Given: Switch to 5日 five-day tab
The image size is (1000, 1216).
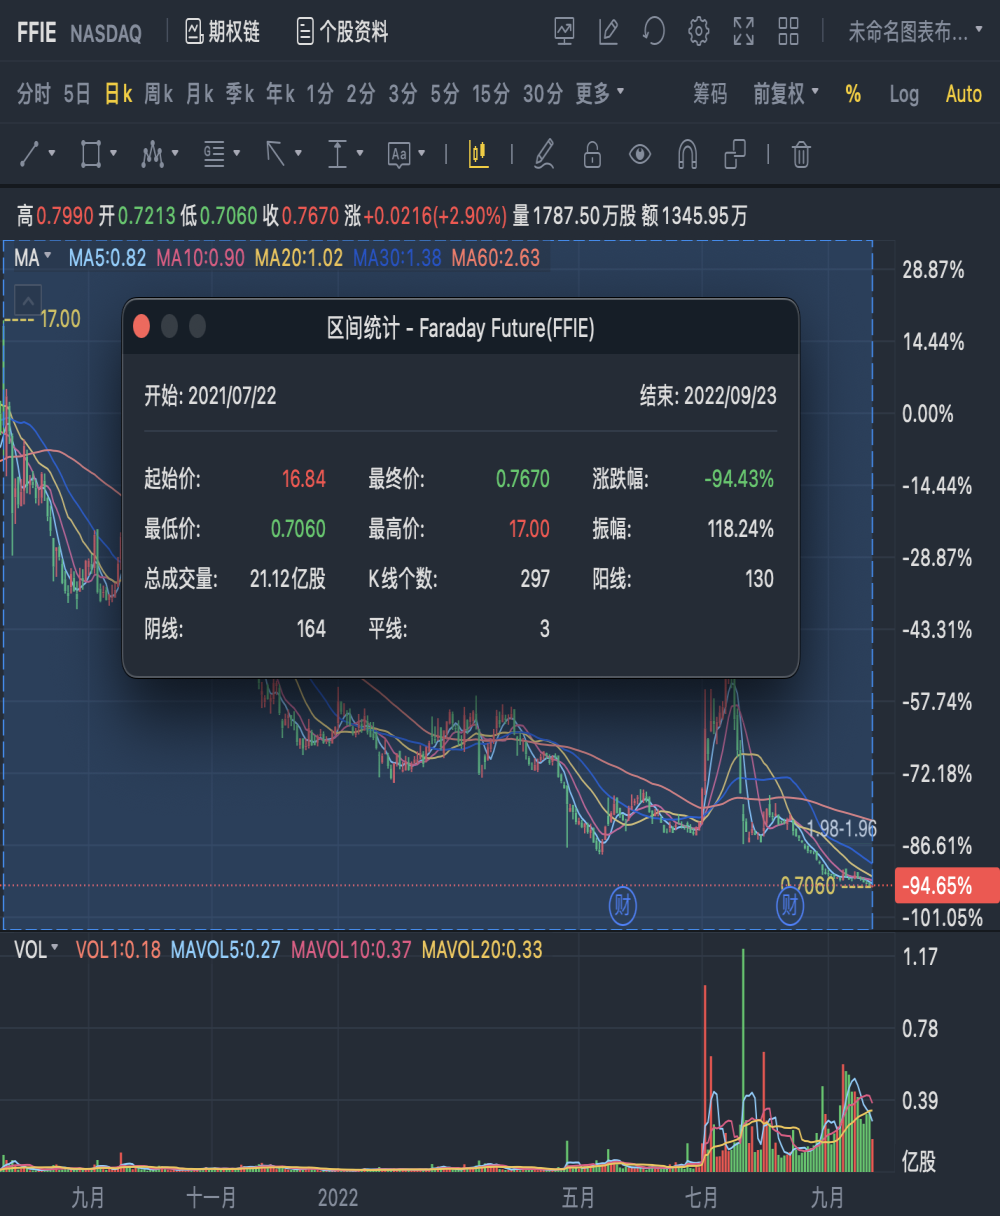Looking at the screenshot, I should [77, 94].
